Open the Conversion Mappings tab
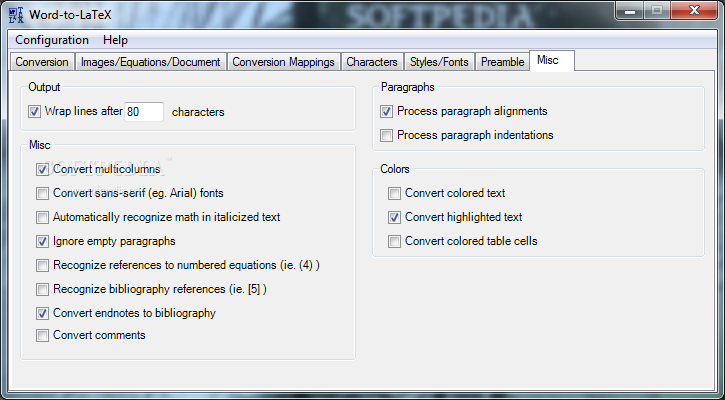 283,62
